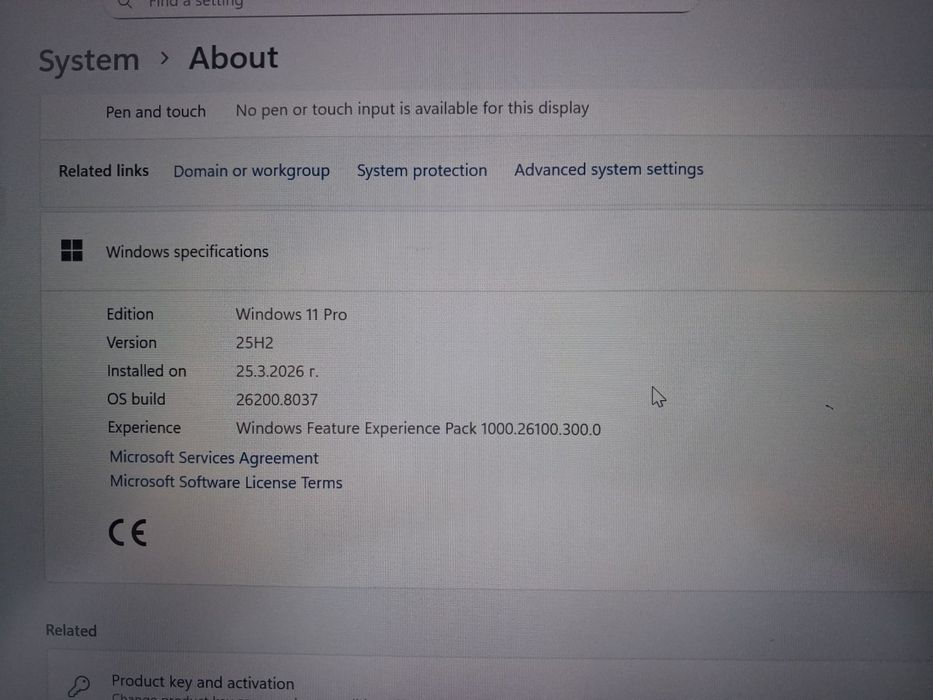
Task: Click the Pen and touch label
Action: point(155,112)
